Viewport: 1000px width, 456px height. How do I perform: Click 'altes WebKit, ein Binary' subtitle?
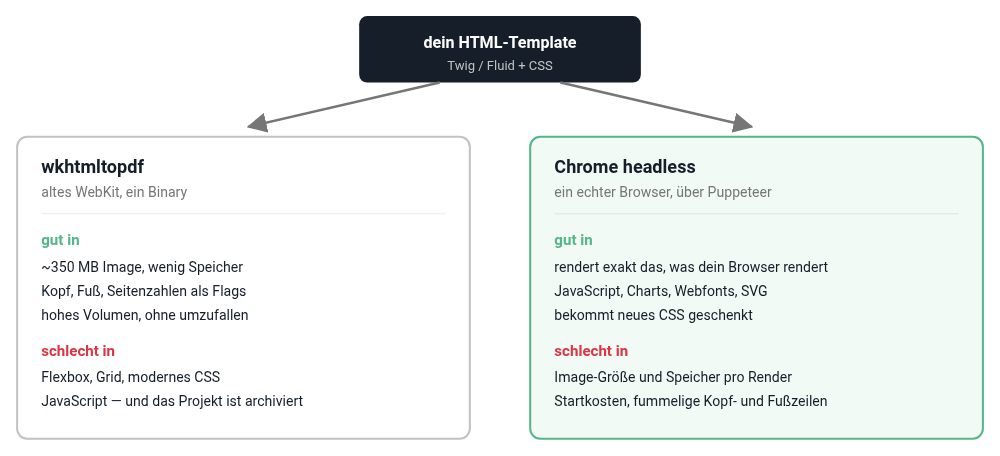[114, 192]
